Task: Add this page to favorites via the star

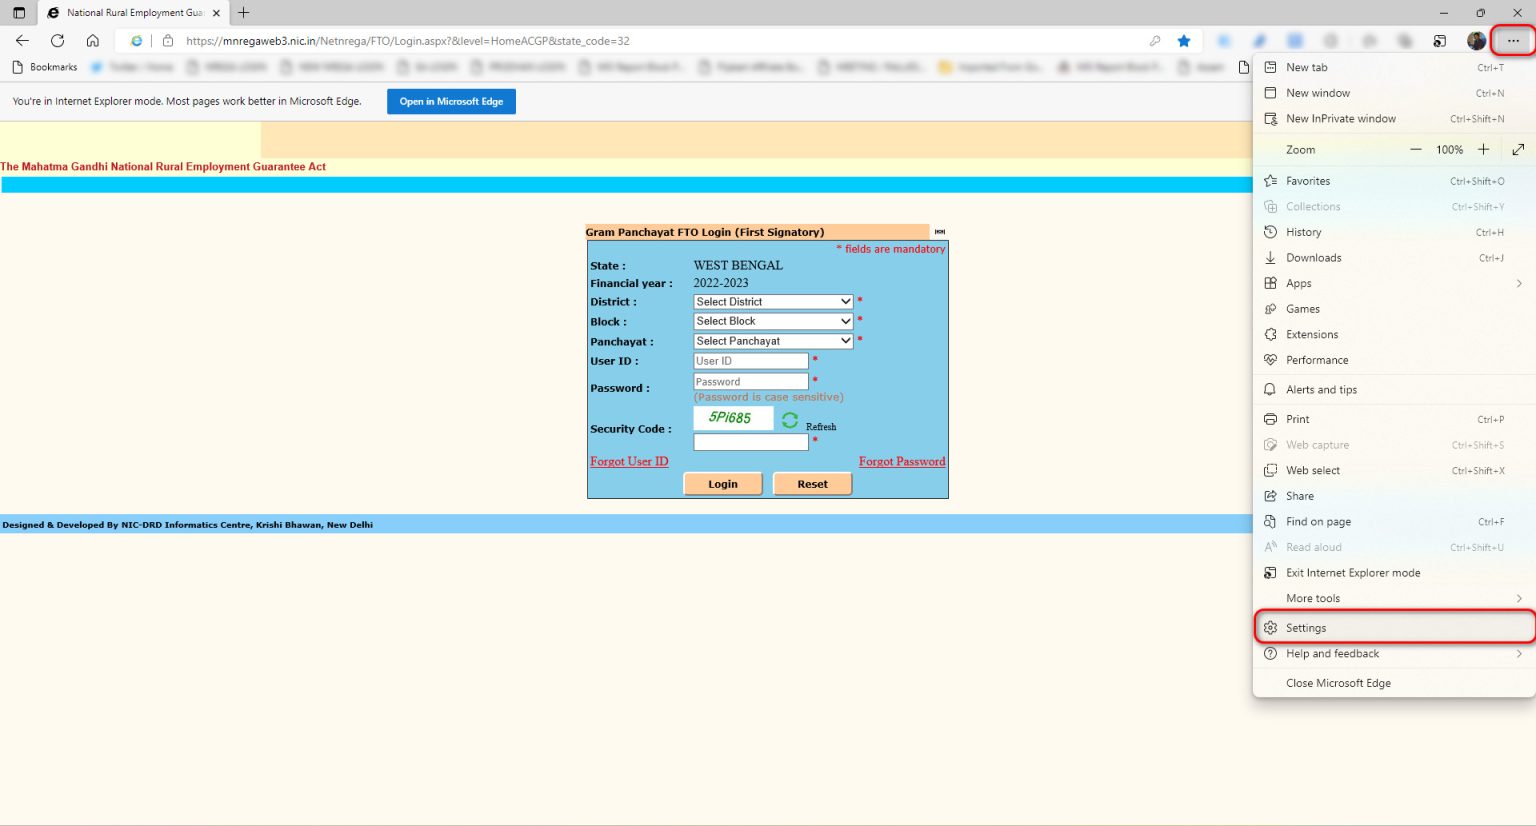Action: (1184, 40)
